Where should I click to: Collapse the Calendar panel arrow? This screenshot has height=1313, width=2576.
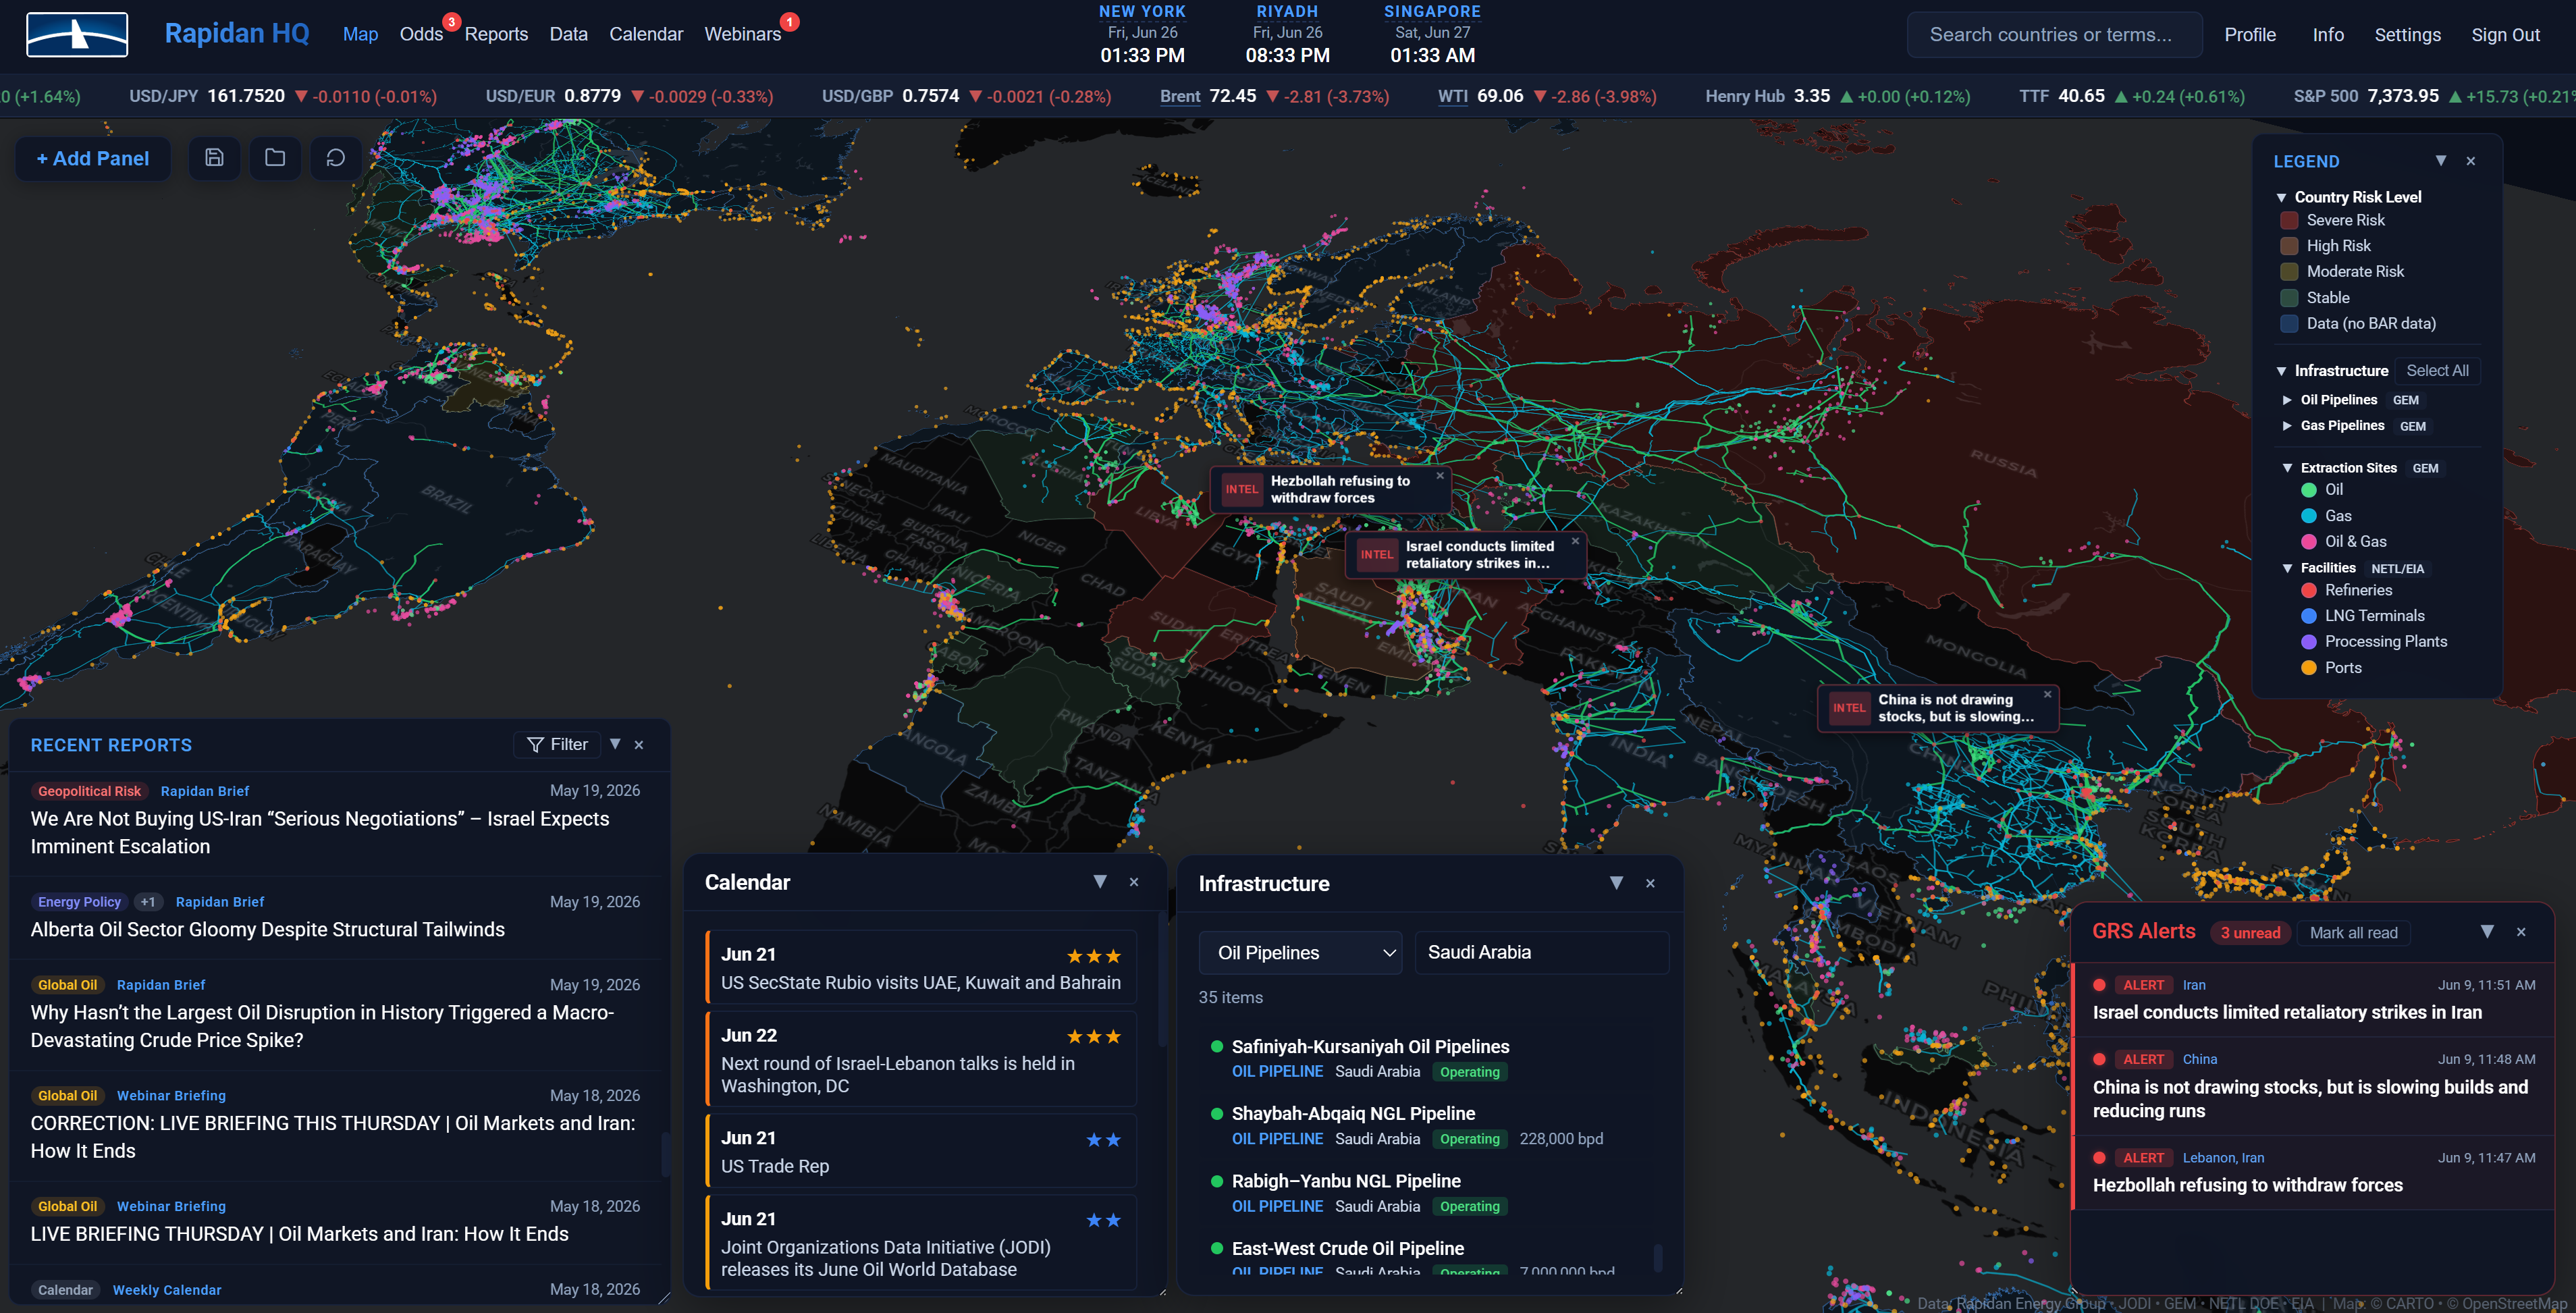click(1100, 882)
